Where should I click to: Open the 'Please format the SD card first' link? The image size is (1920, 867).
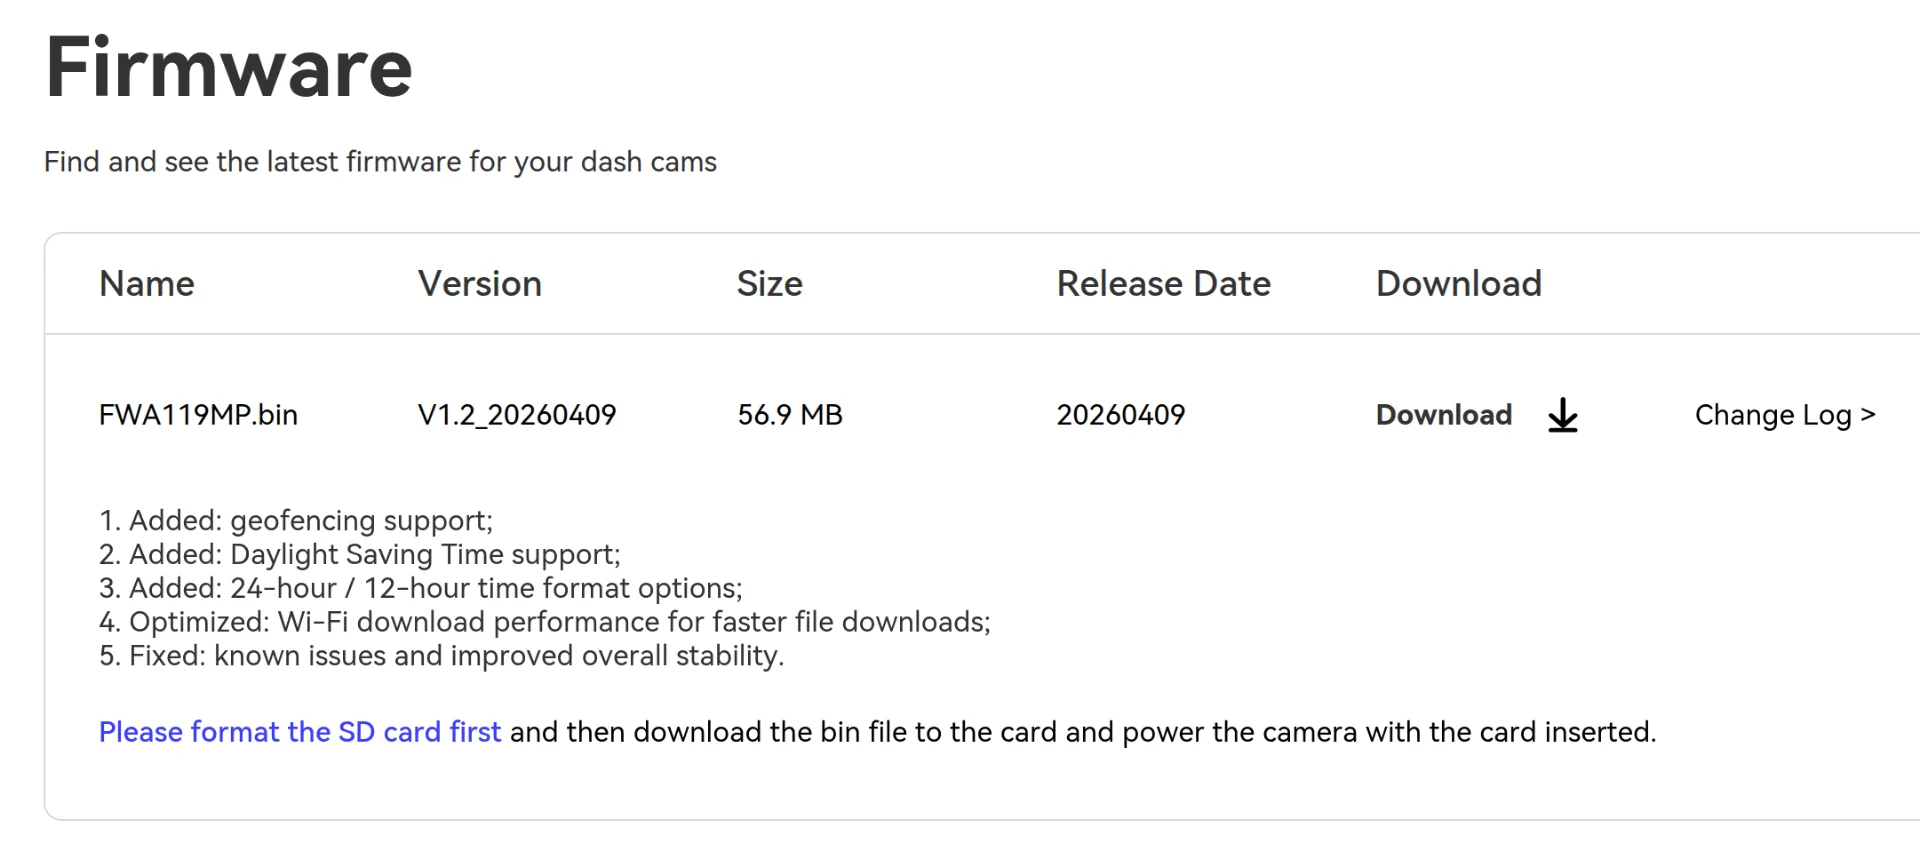300,732
